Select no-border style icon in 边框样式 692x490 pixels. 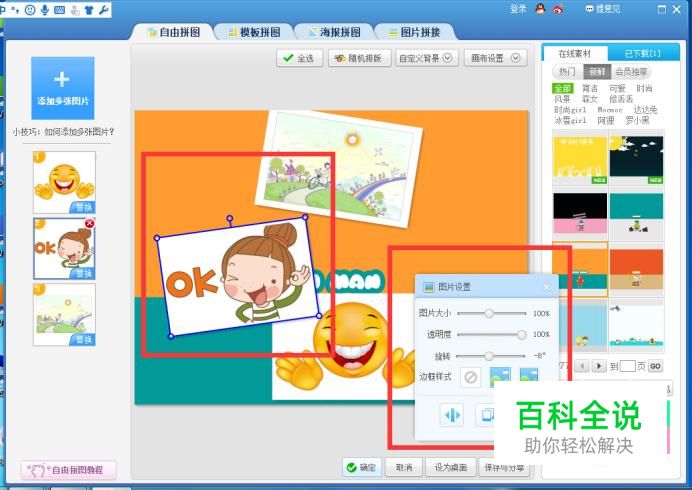click(x=470, y=377)
